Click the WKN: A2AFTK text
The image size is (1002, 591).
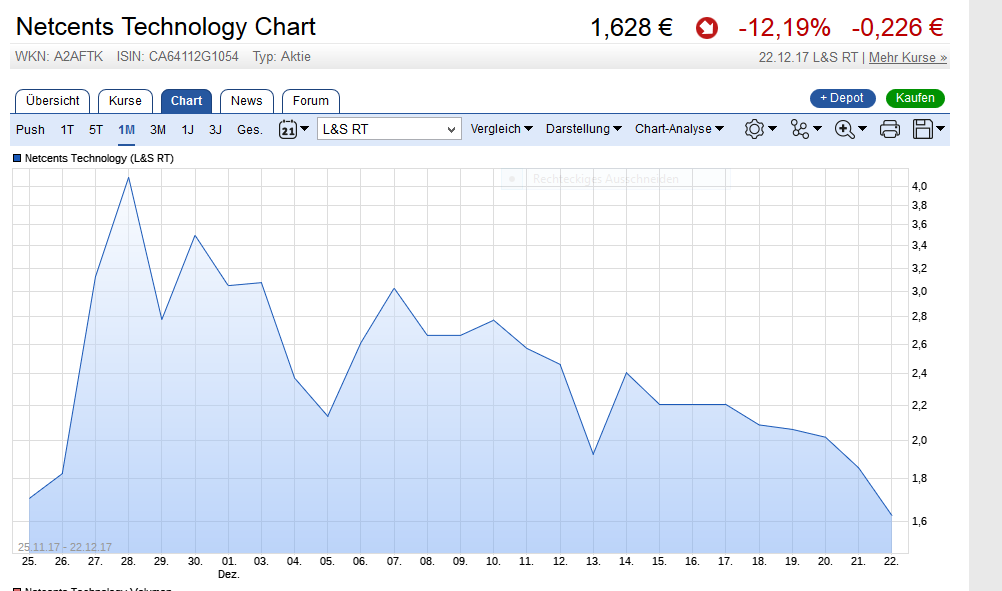click(59, 56)
